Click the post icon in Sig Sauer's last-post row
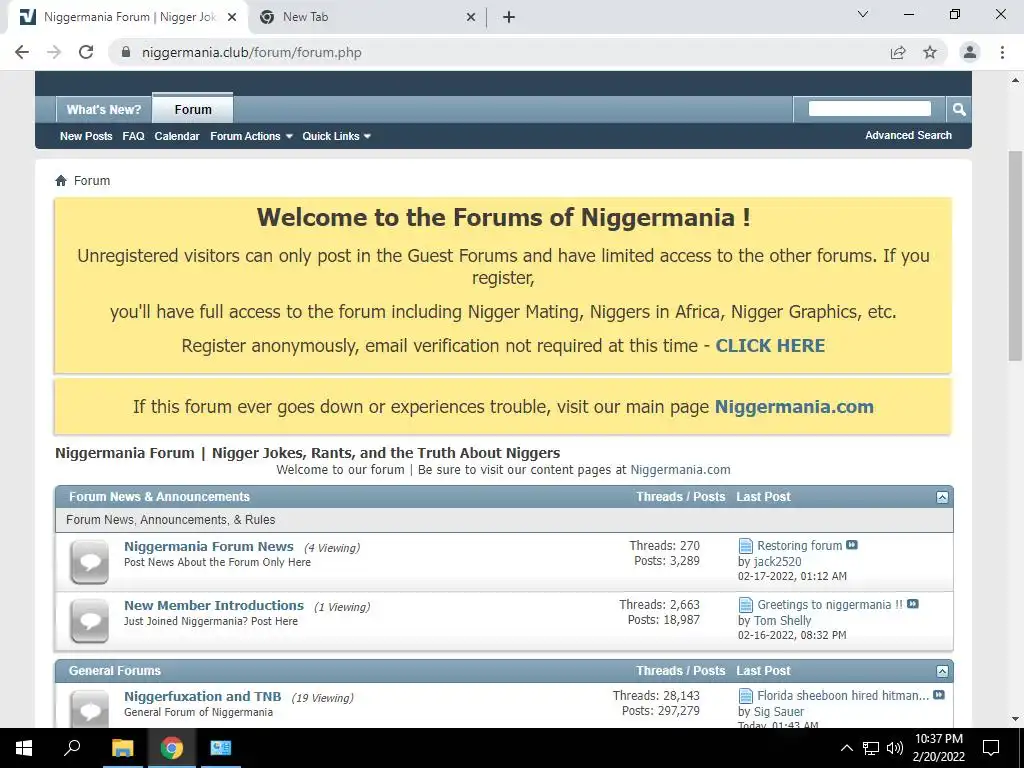1024x768 pixels. [x=745, y=696]
